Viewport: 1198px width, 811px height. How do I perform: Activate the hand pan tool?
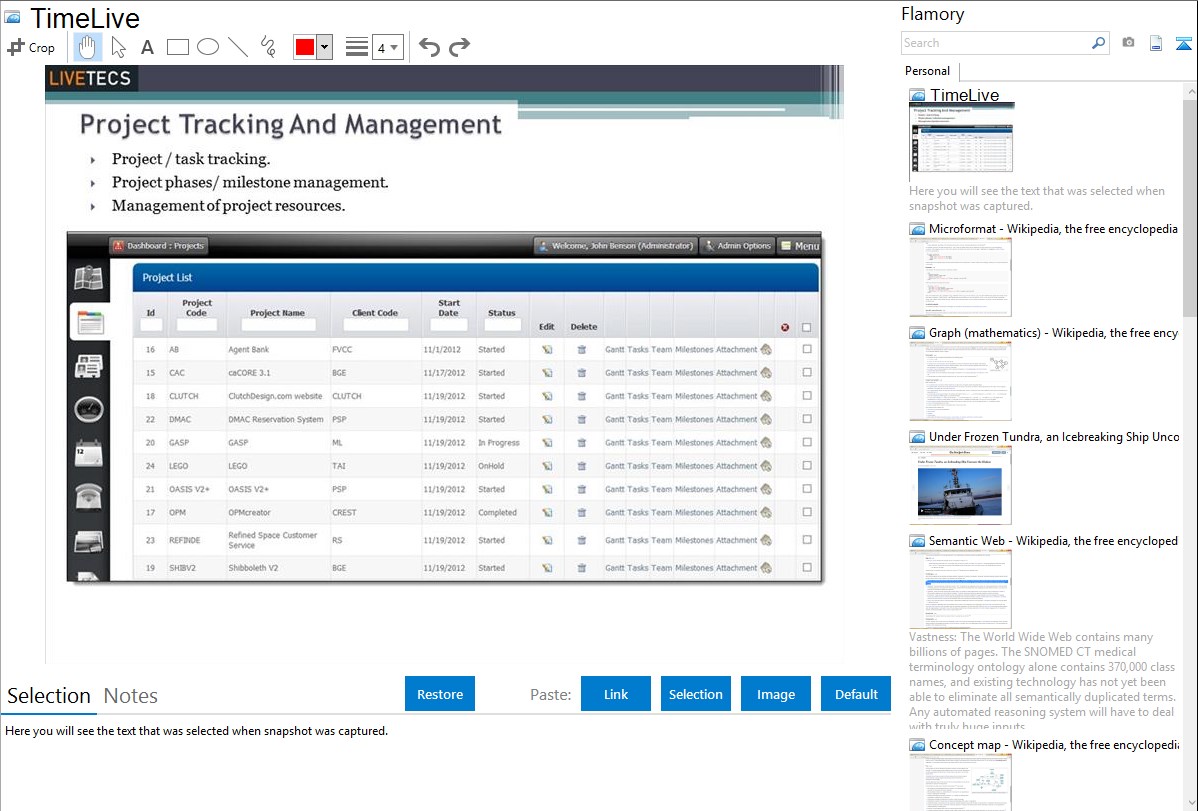pyautogui.click(x=88, y=47)
